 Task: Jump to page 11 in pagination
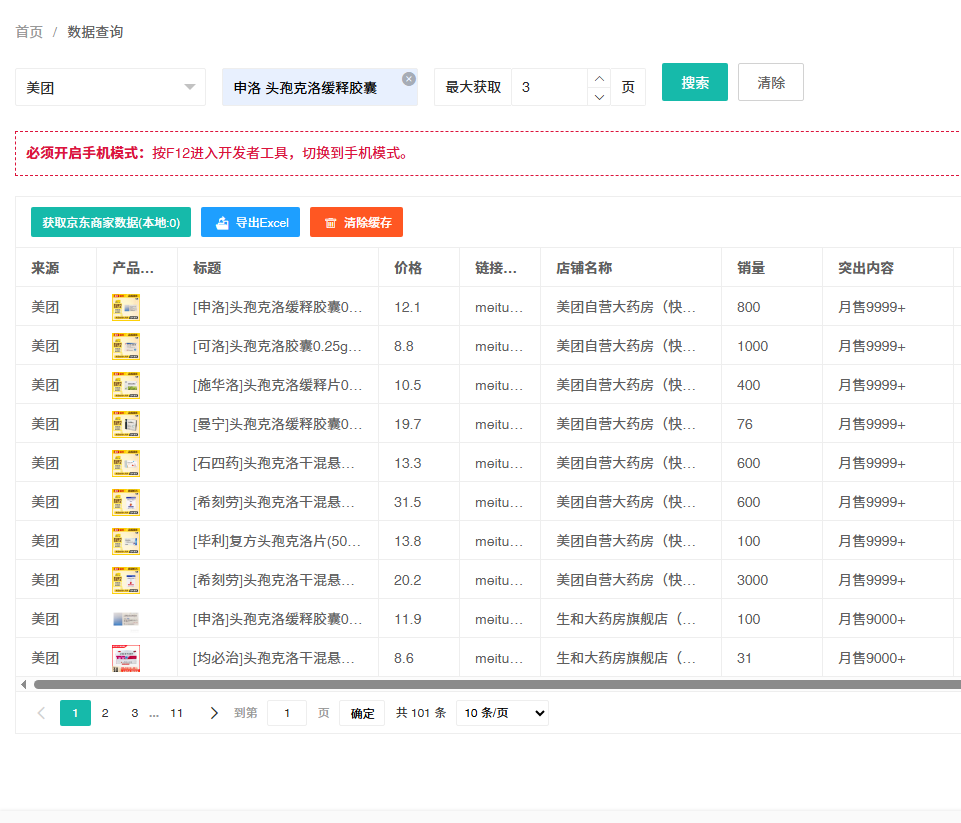tap(176, 713)
